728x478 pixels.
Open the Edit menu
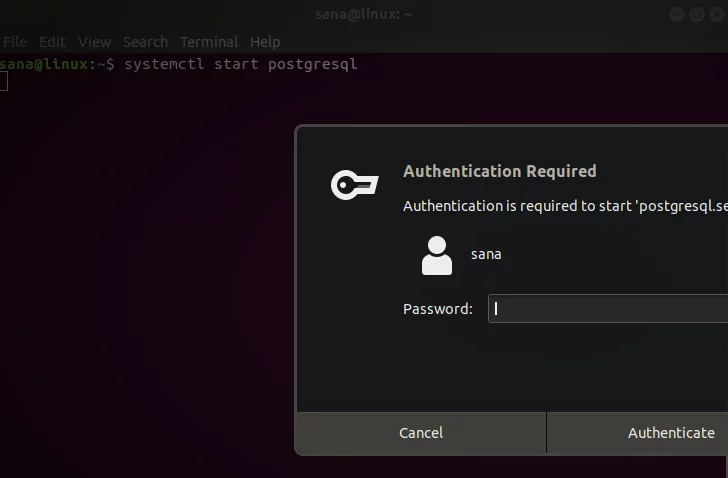(x=52, y=42)
